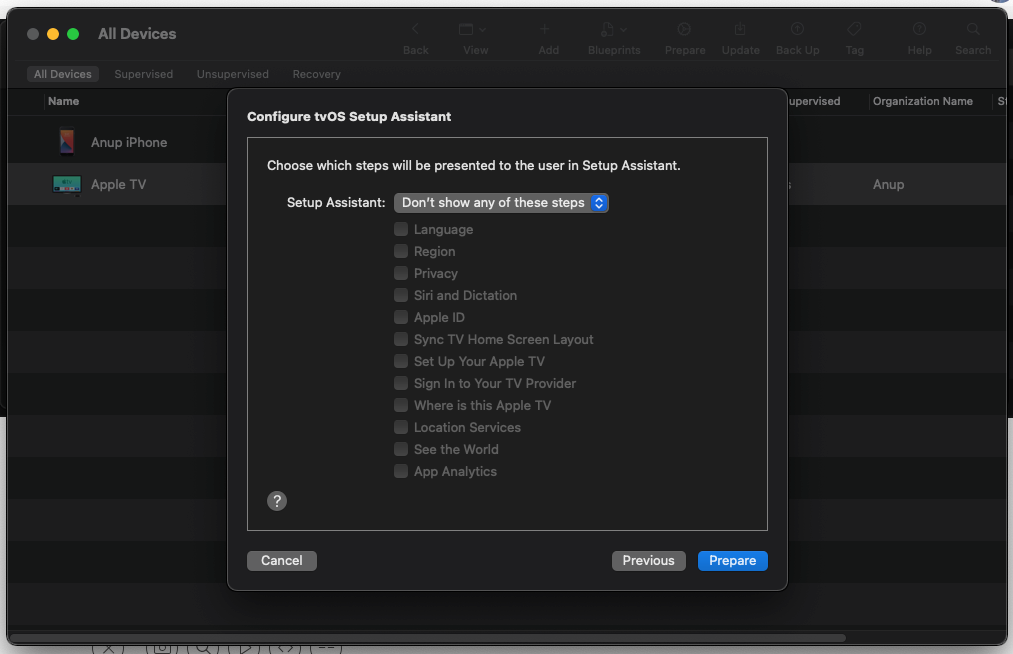
Task: Click the Add toolbar icon
Action: [x=545, y=30]
